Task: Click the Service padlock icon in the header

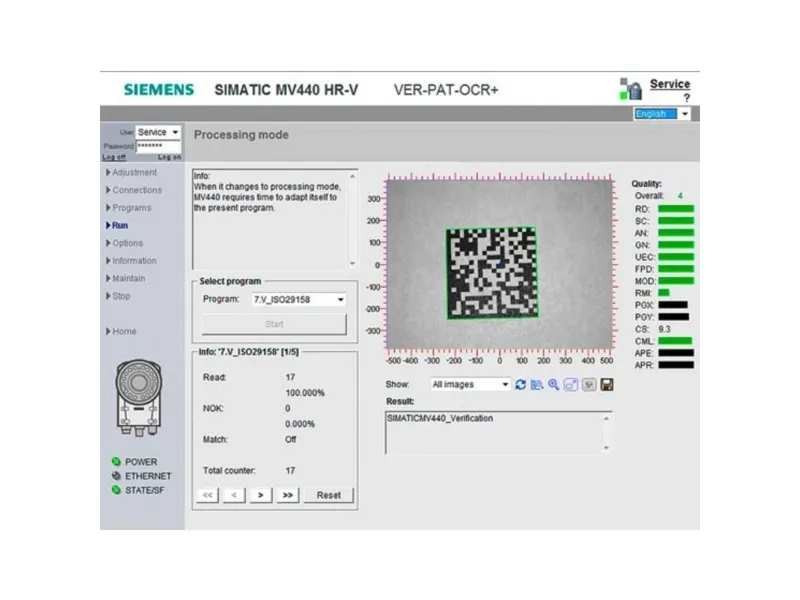Action: [631, 89]
